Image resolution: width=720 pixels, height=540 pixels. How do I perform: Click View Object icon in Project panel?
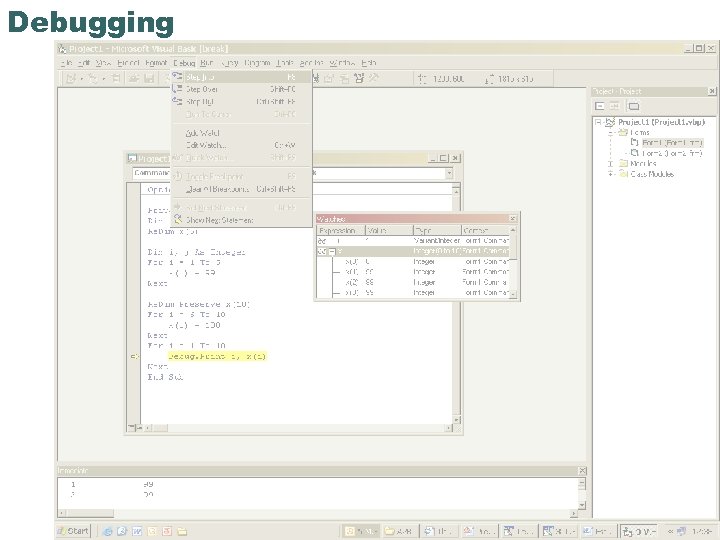click(x=614, y=106)
